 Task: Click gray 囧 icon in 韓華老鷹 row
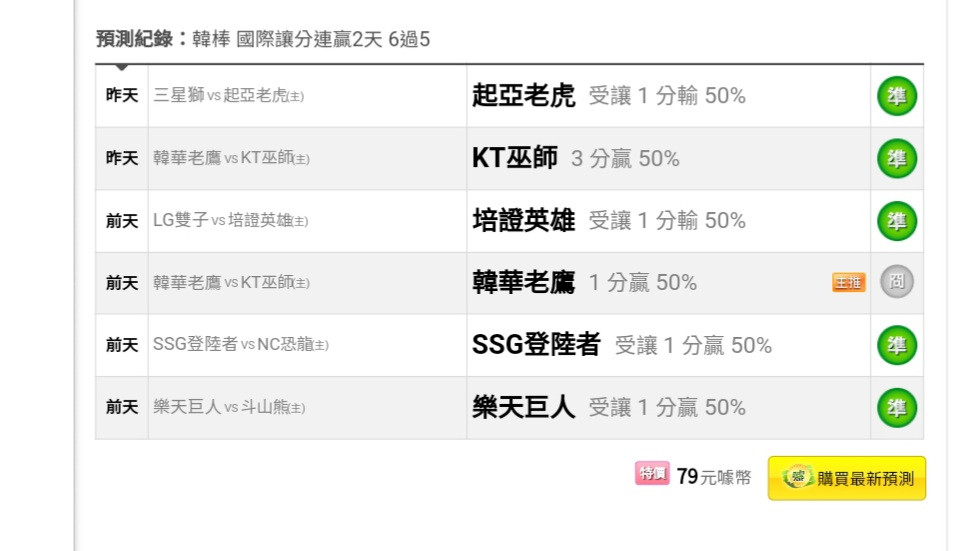coord(897,282)
